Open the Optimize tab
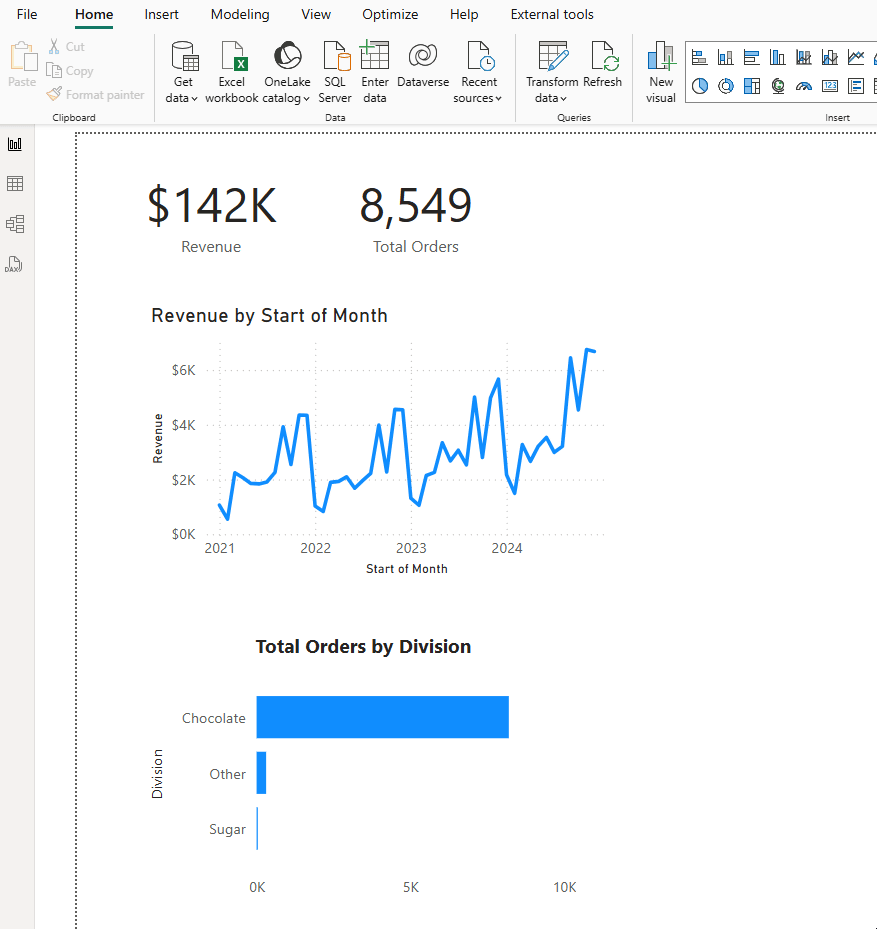This screenshot has height=929, width=877. [390, 14]
